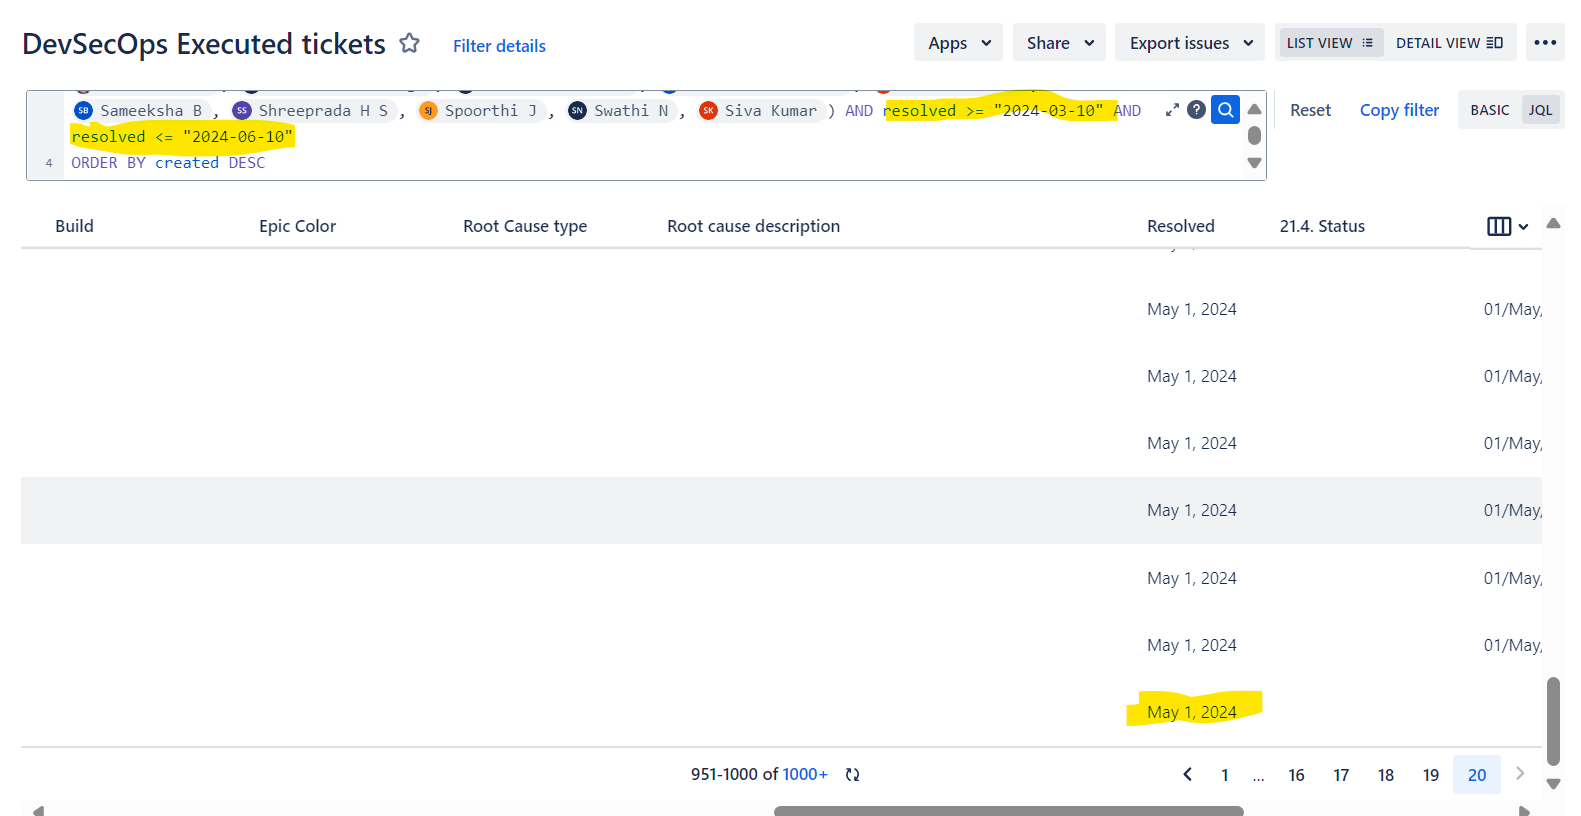Click the JQL editor scroll-down arrow

click(1254, 163)
